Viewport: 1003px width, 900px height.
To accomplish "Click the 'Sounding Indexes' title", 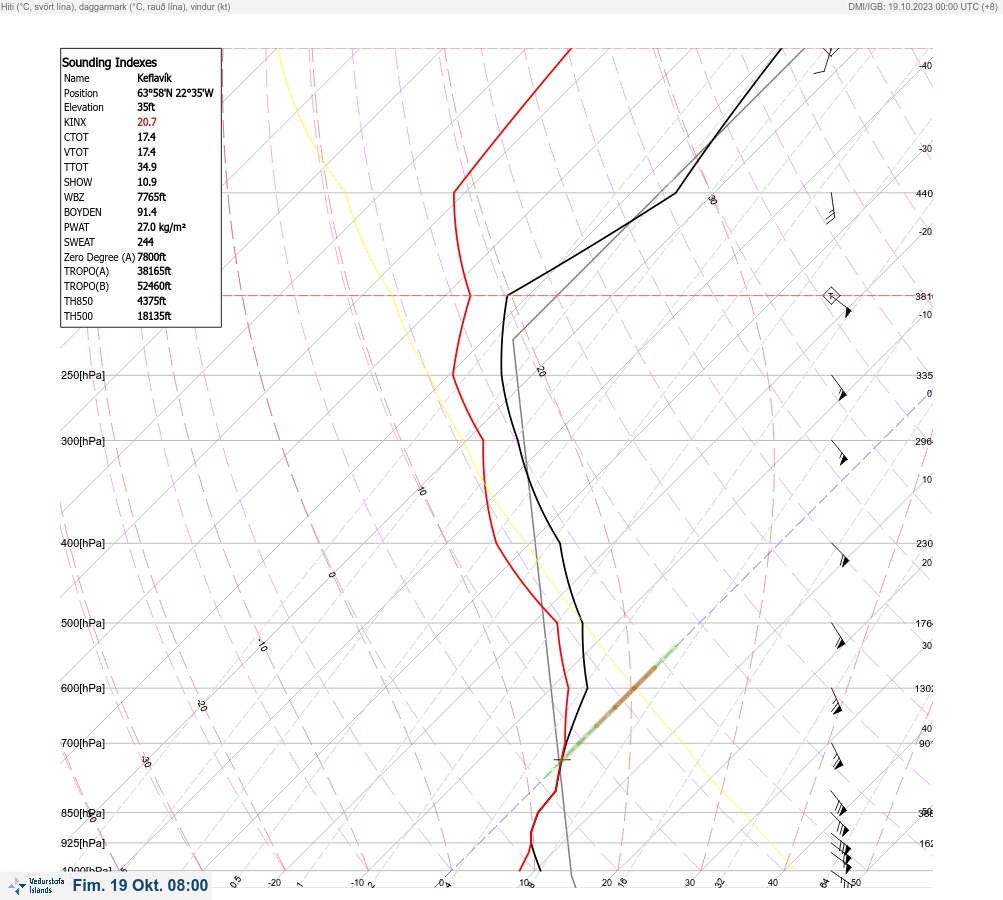I will (x=109, y=63).
